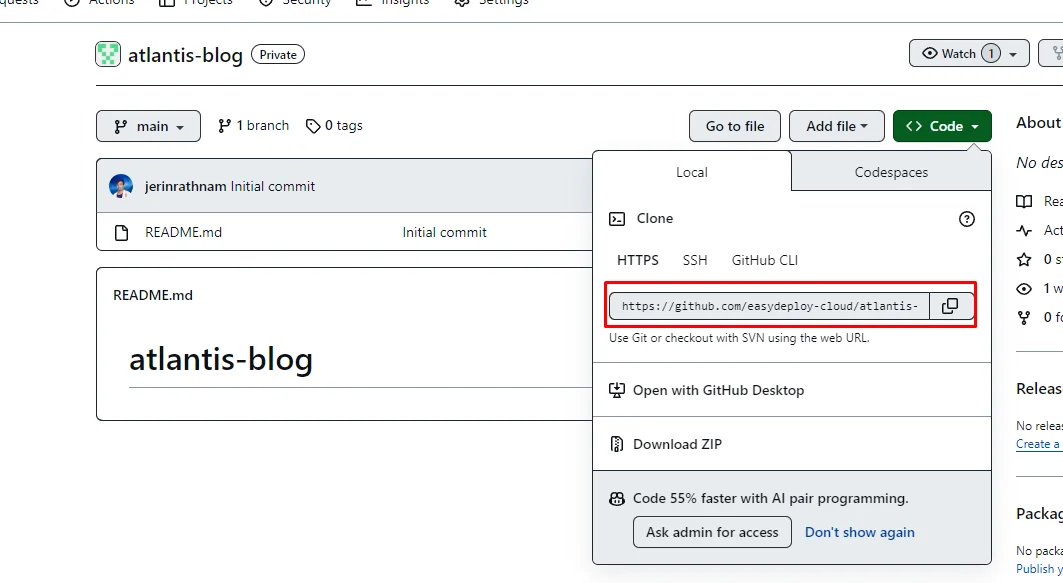This screenshot has width=1063, height=583.
Task: Open the README.md file link
Action: 183,232
